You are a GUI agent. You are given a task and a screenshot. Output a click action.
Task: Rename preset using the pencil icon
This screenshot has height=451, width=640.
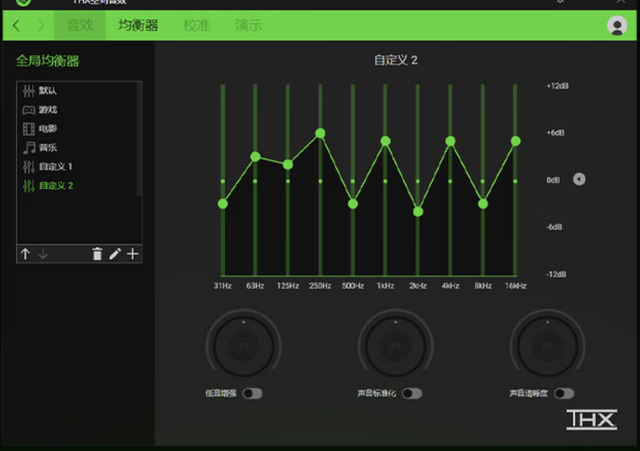point(115,254)
